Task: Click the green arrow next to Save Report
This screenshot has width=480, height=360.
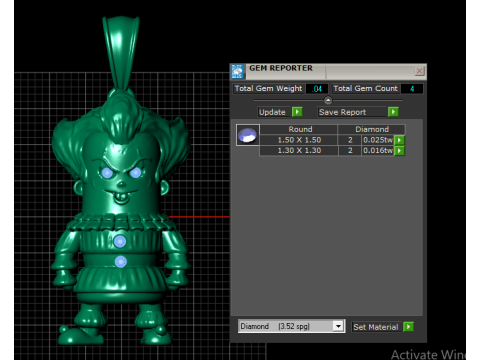Action: [393, 112]
